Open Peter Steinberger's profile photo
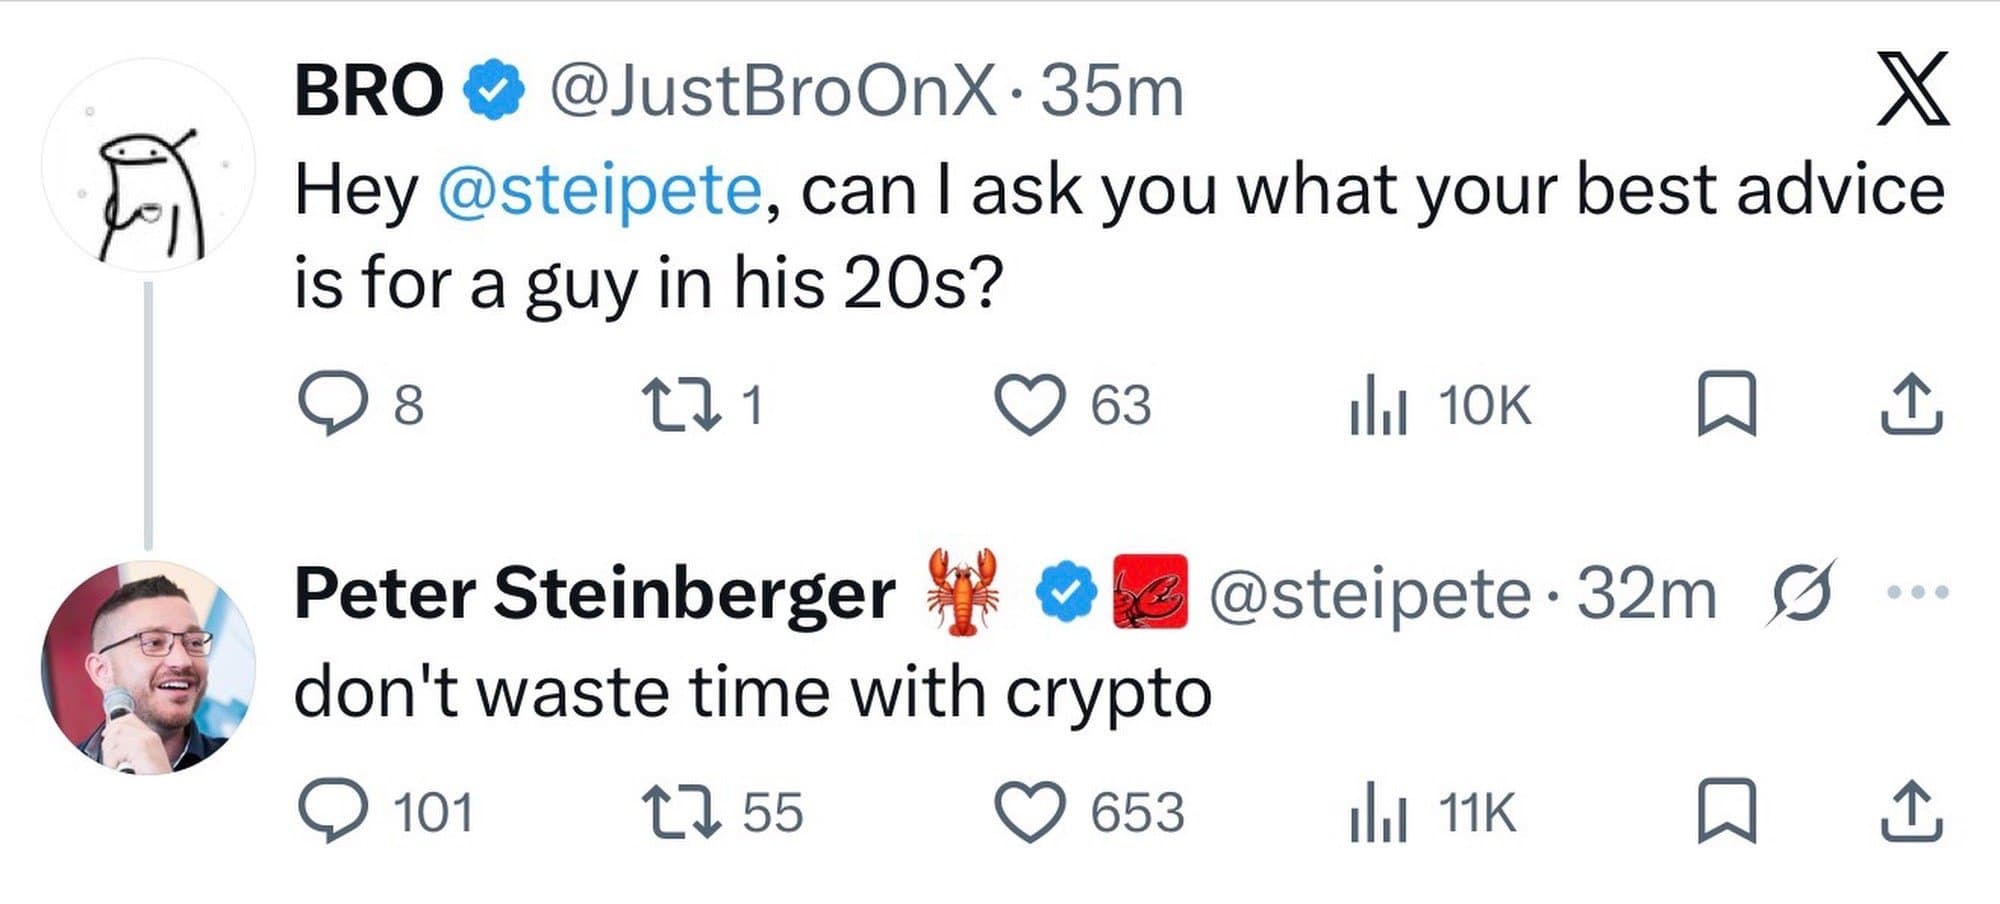Viewport: 2000px width, 904px height. pyautogui.click(x=148, y=667)
